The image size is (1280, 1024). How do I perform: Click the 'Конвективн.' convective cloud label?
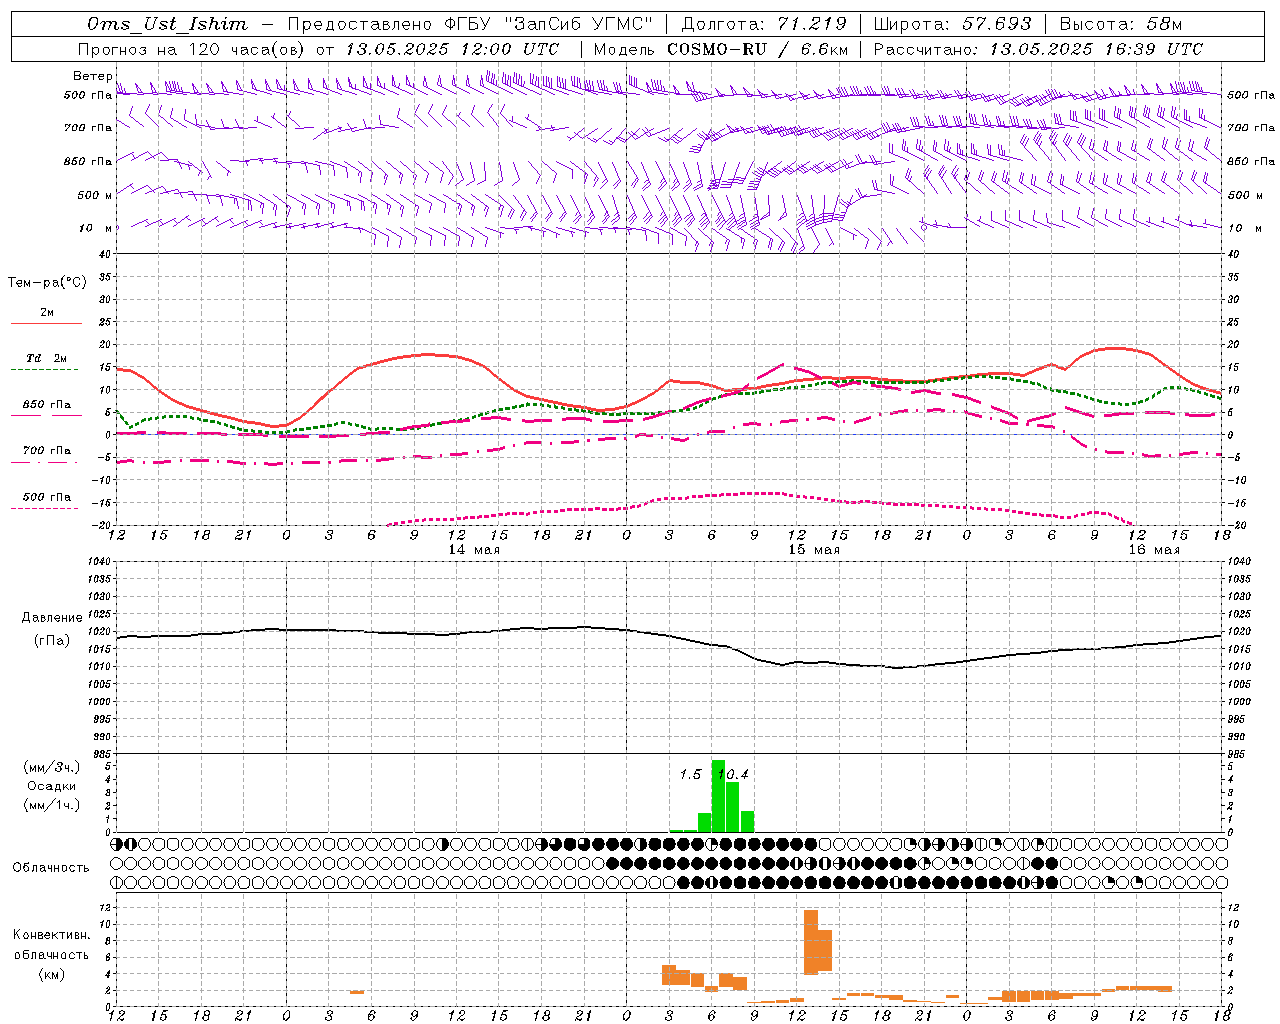coord(52,935)
